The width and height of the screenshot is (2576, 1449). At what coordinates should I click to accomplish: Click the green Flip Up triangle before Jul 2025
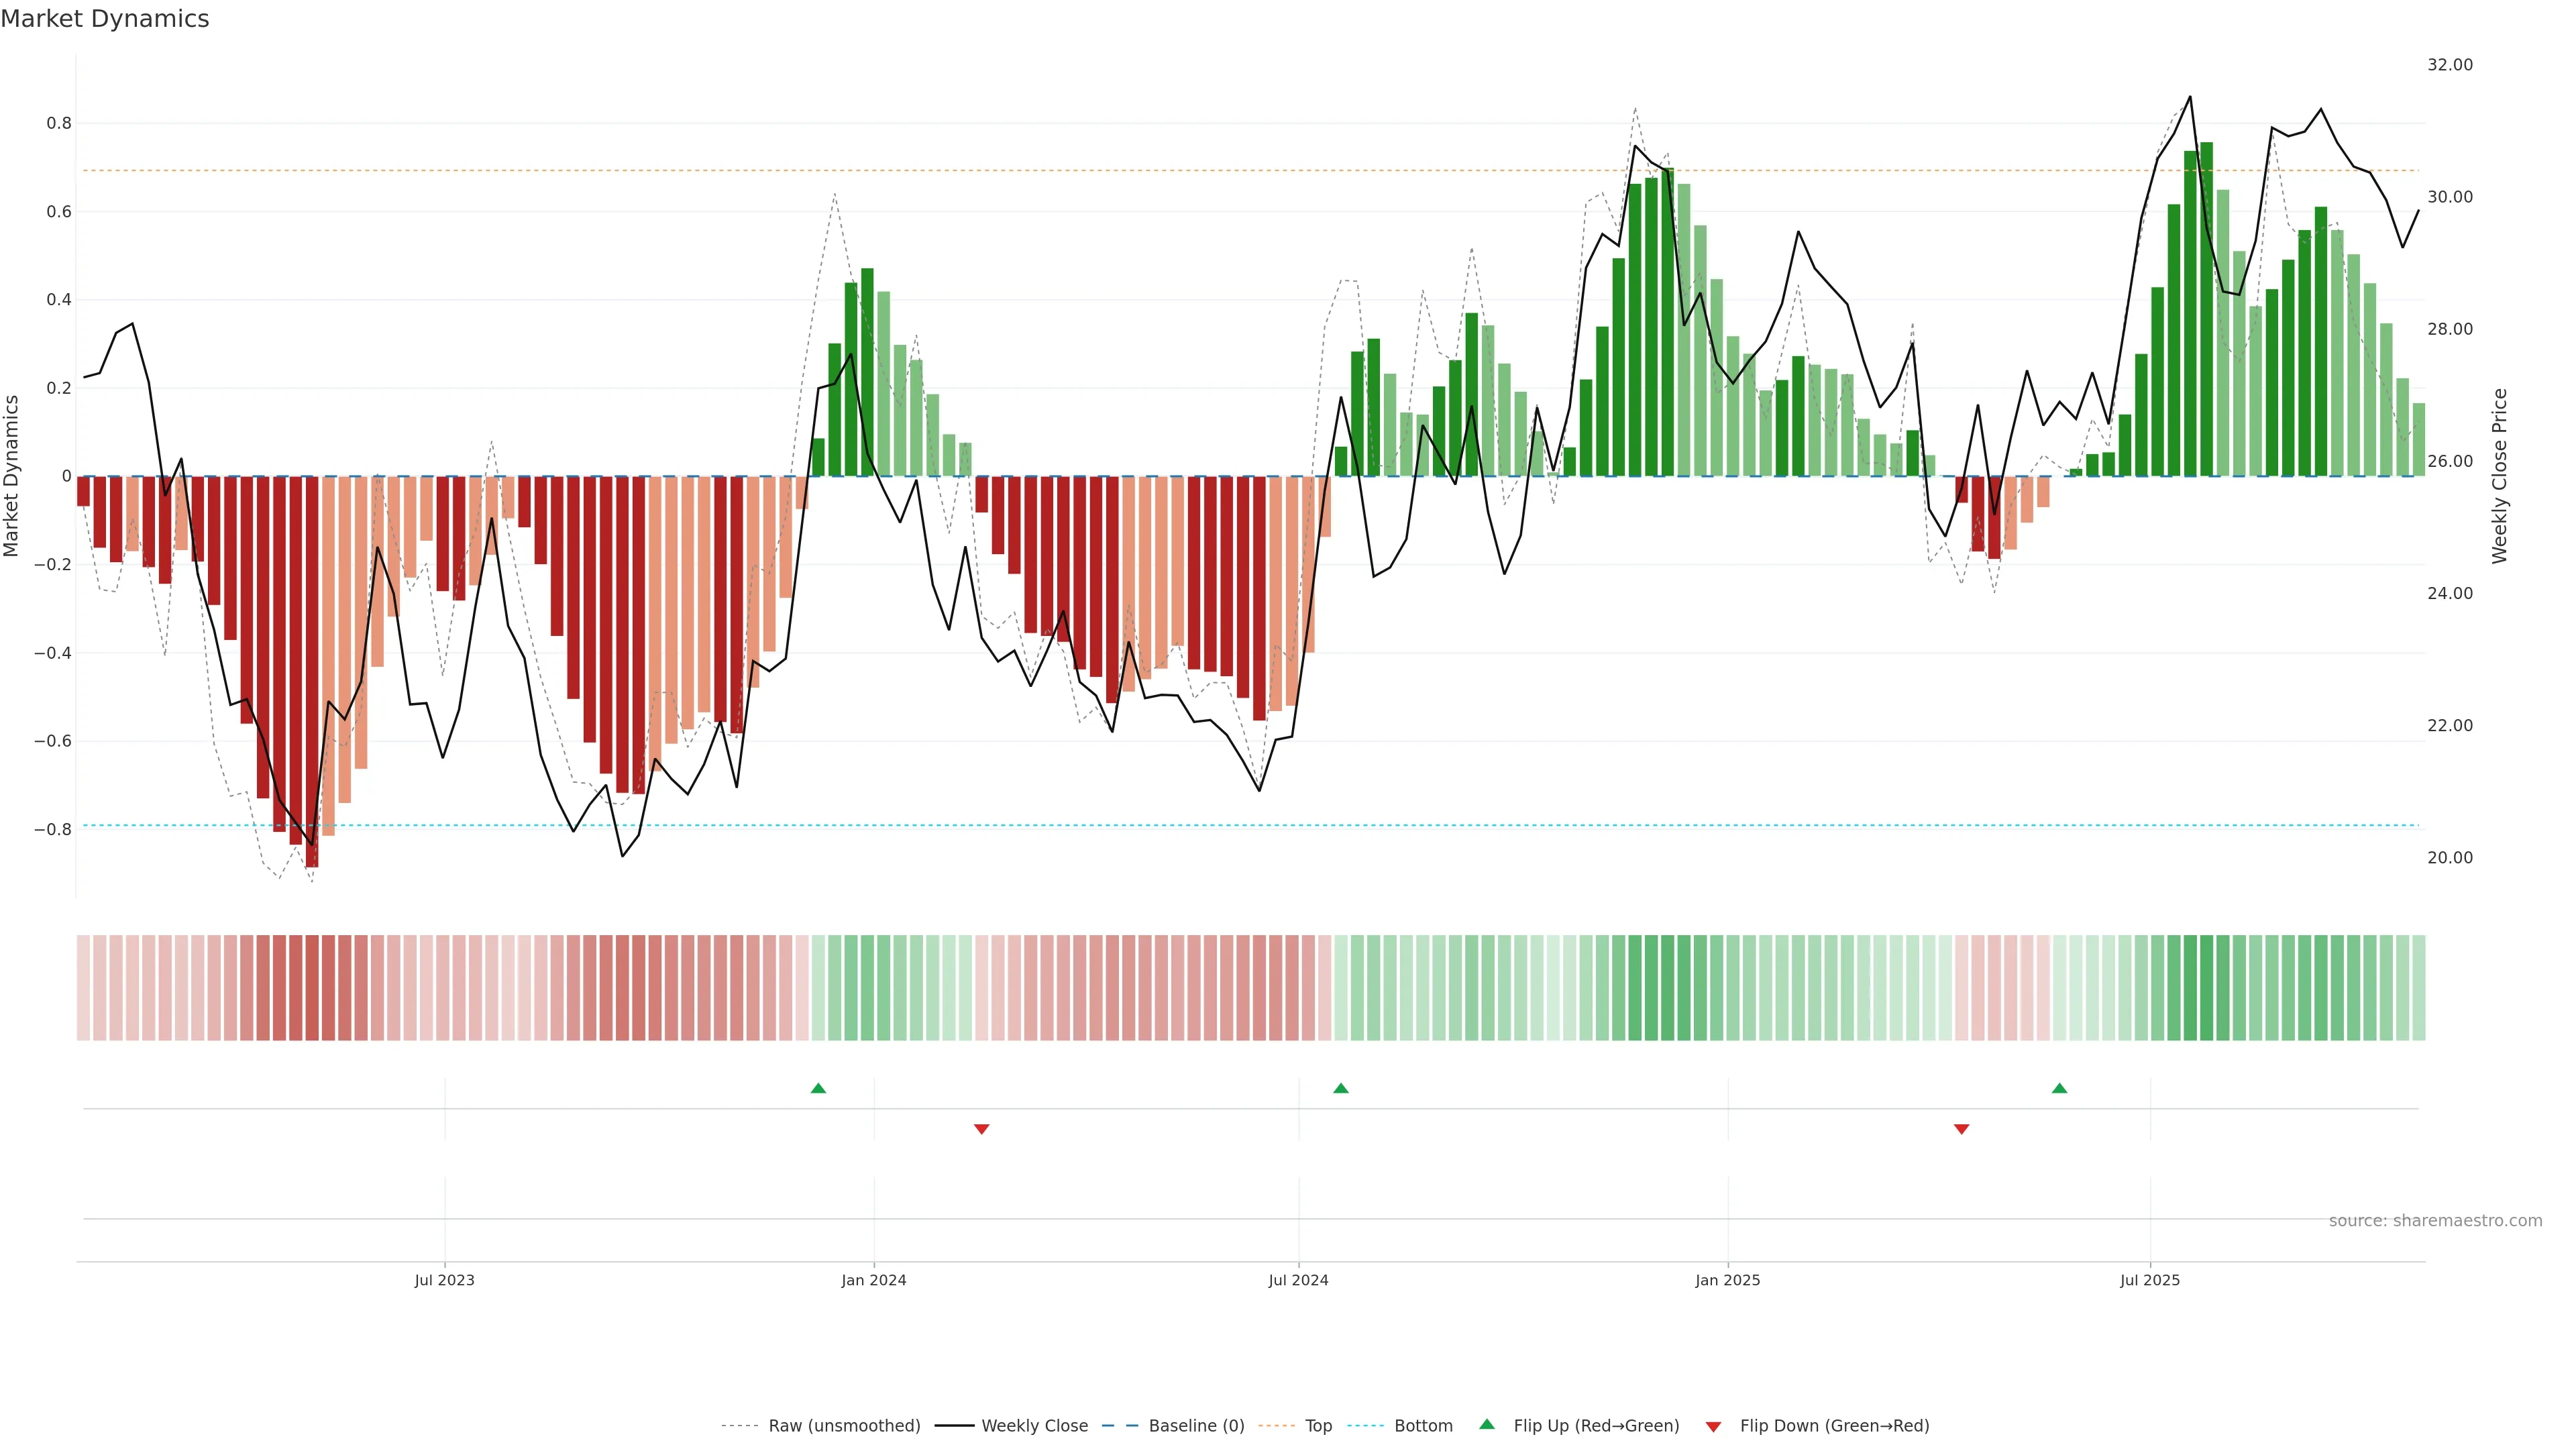(2059, 1088)
